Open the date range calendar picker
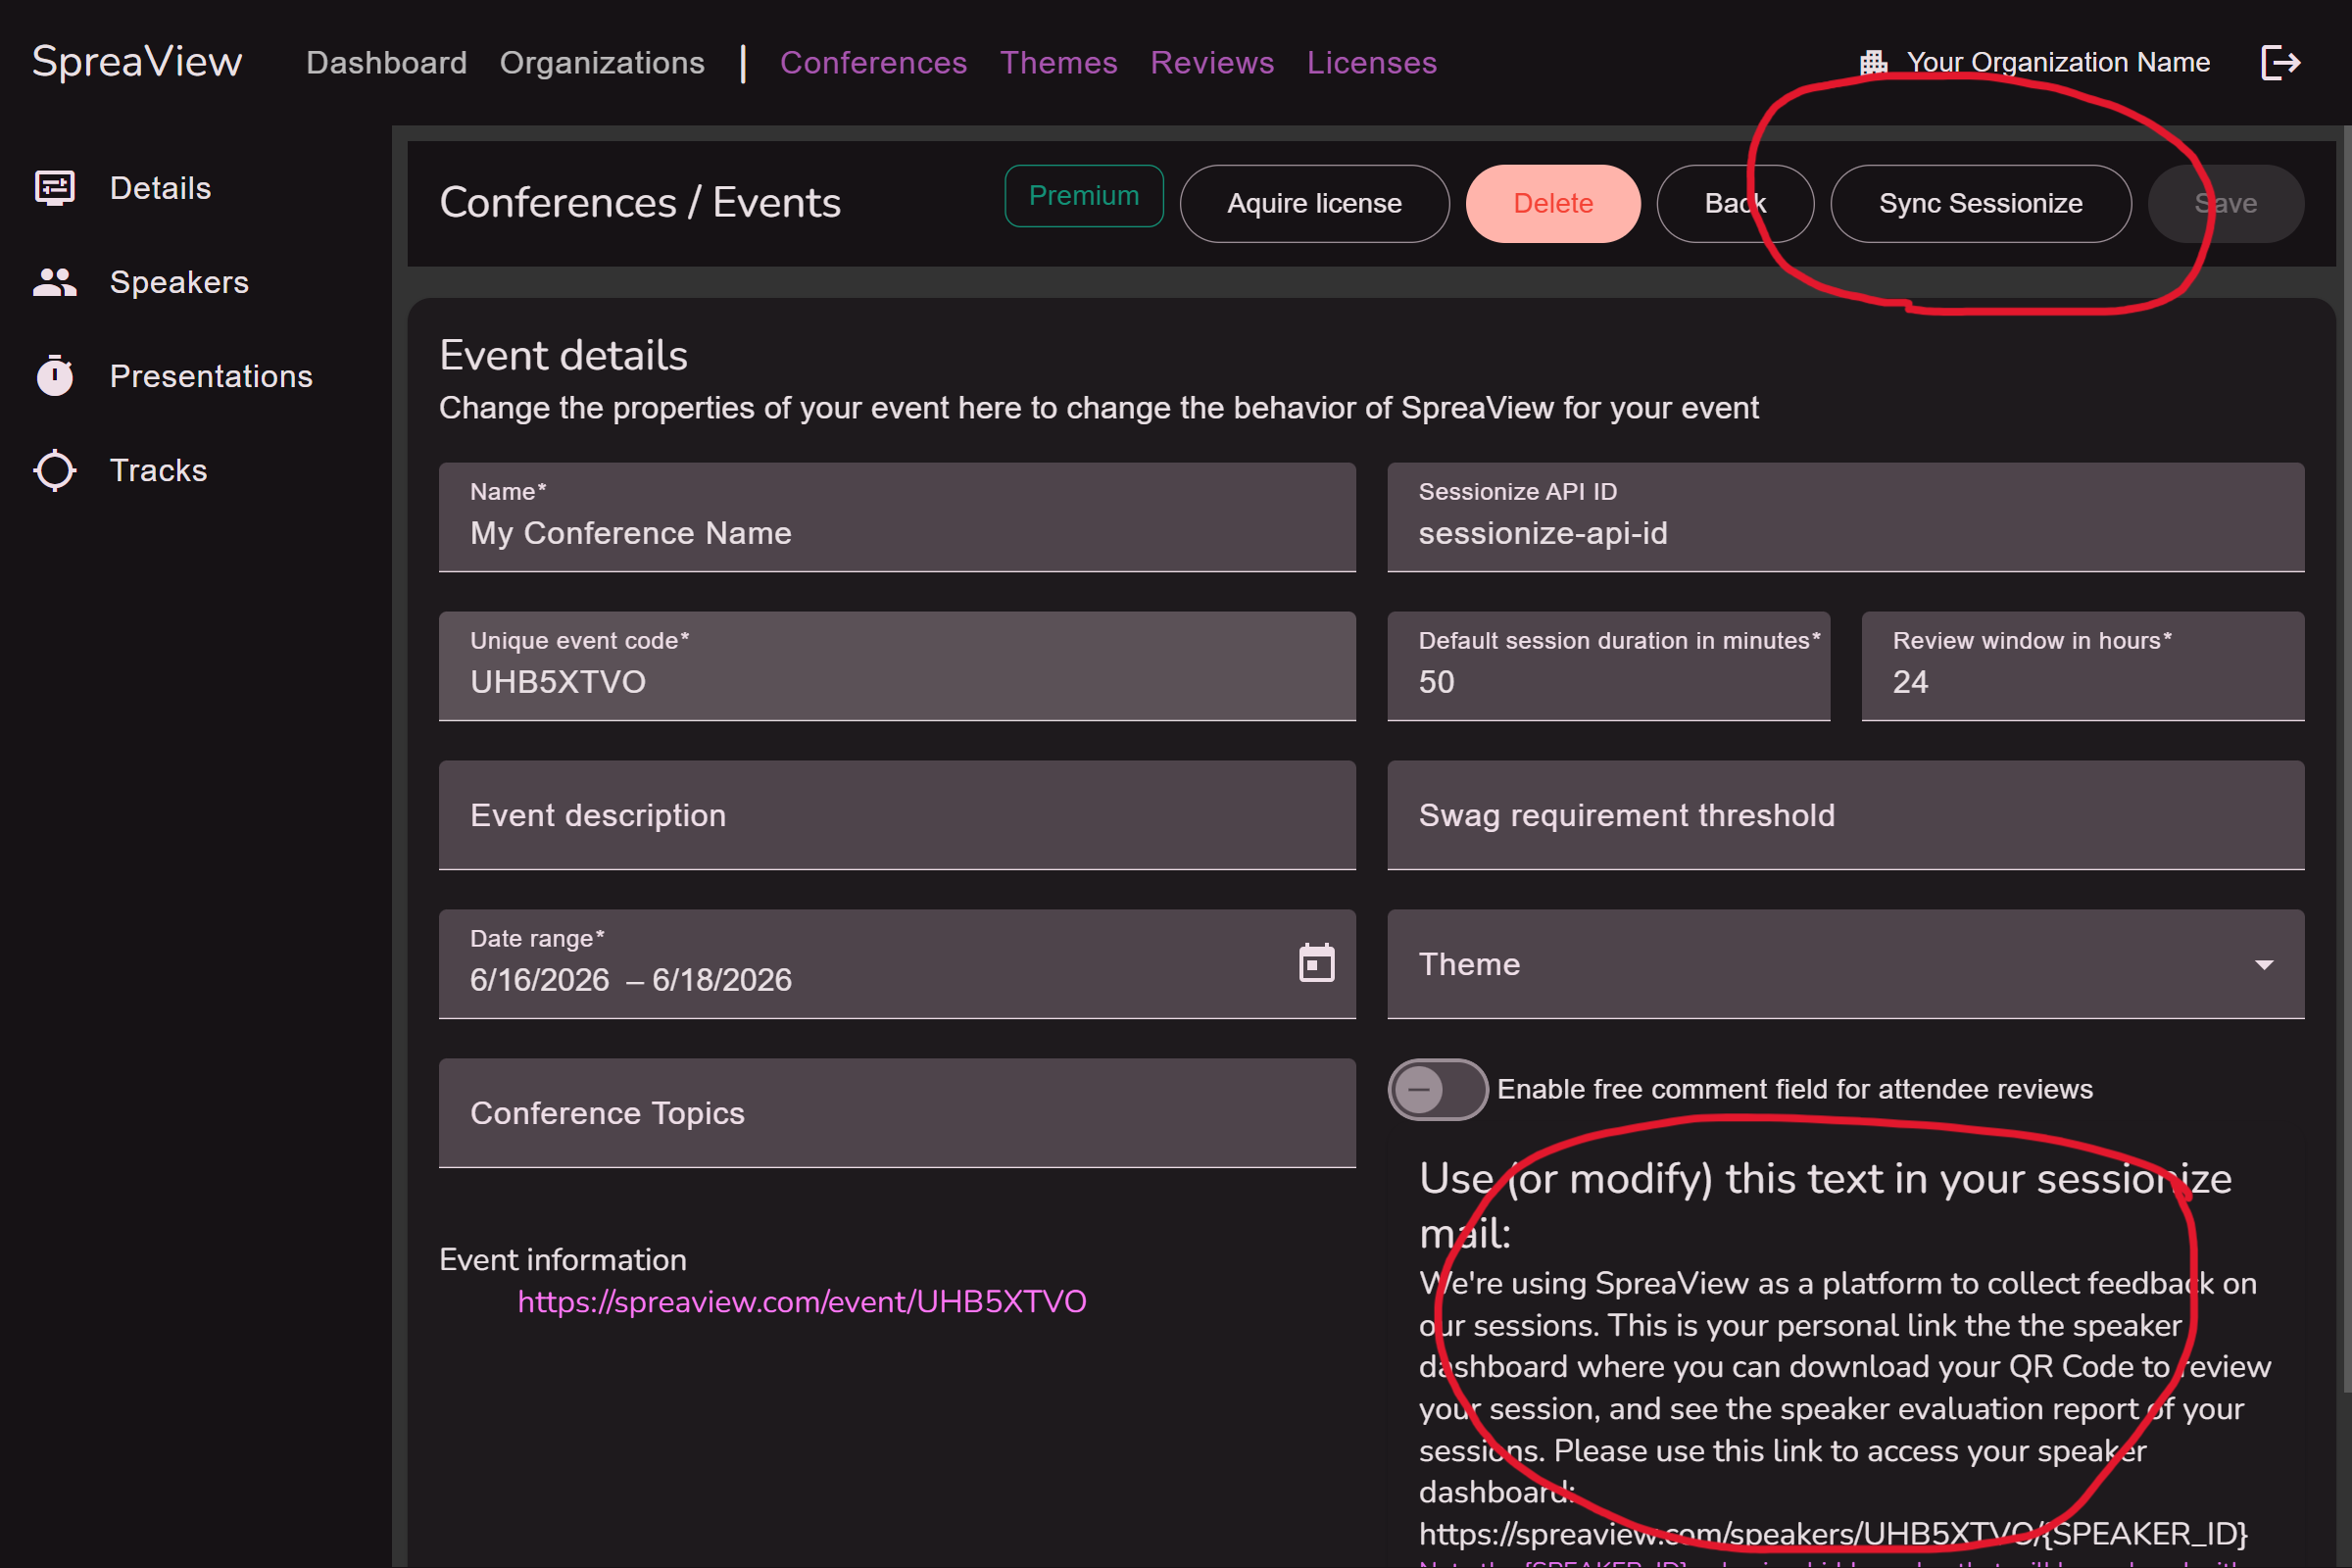The height and width of the screenshot is (1568, 2352). pyautogui.click(x=1316, y=963)
